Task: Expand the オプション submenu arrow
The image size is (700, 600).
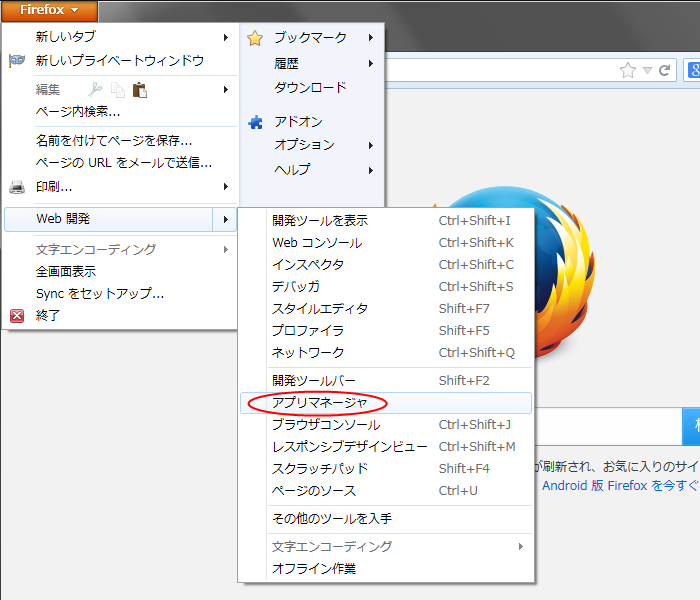Action: tap(371, 146)
